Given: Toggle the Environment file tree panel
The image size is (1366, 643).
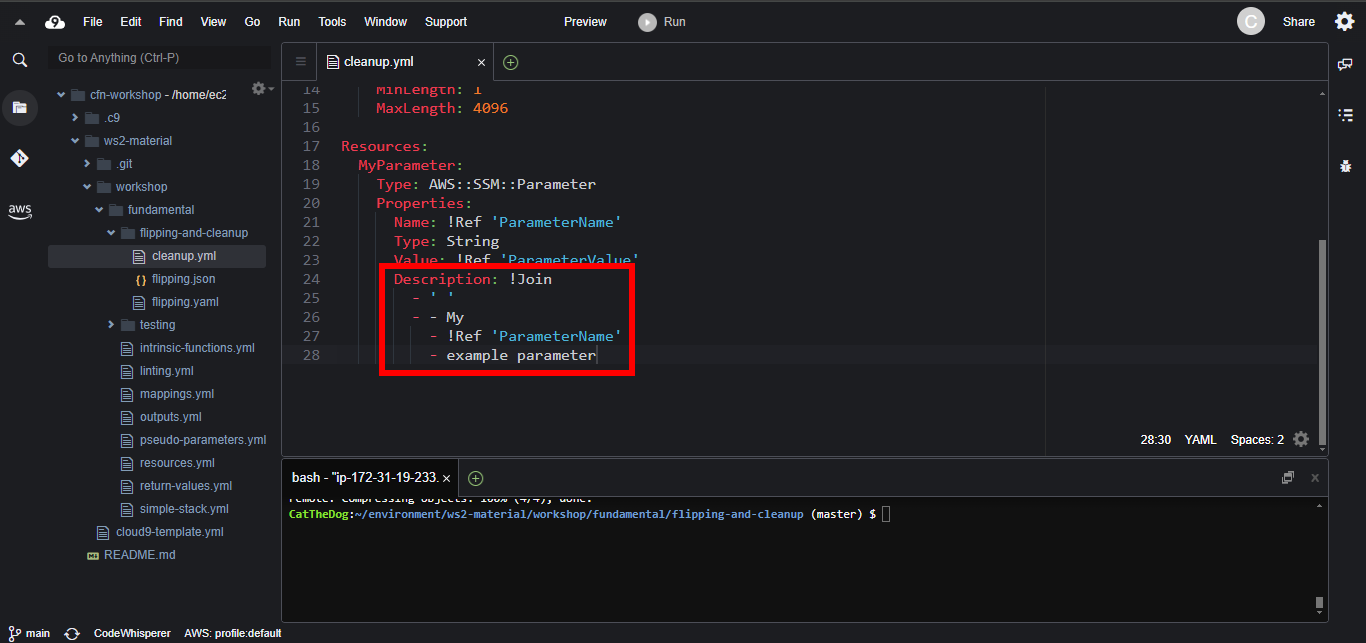Looking at the screenshot, I should [19, 107].
